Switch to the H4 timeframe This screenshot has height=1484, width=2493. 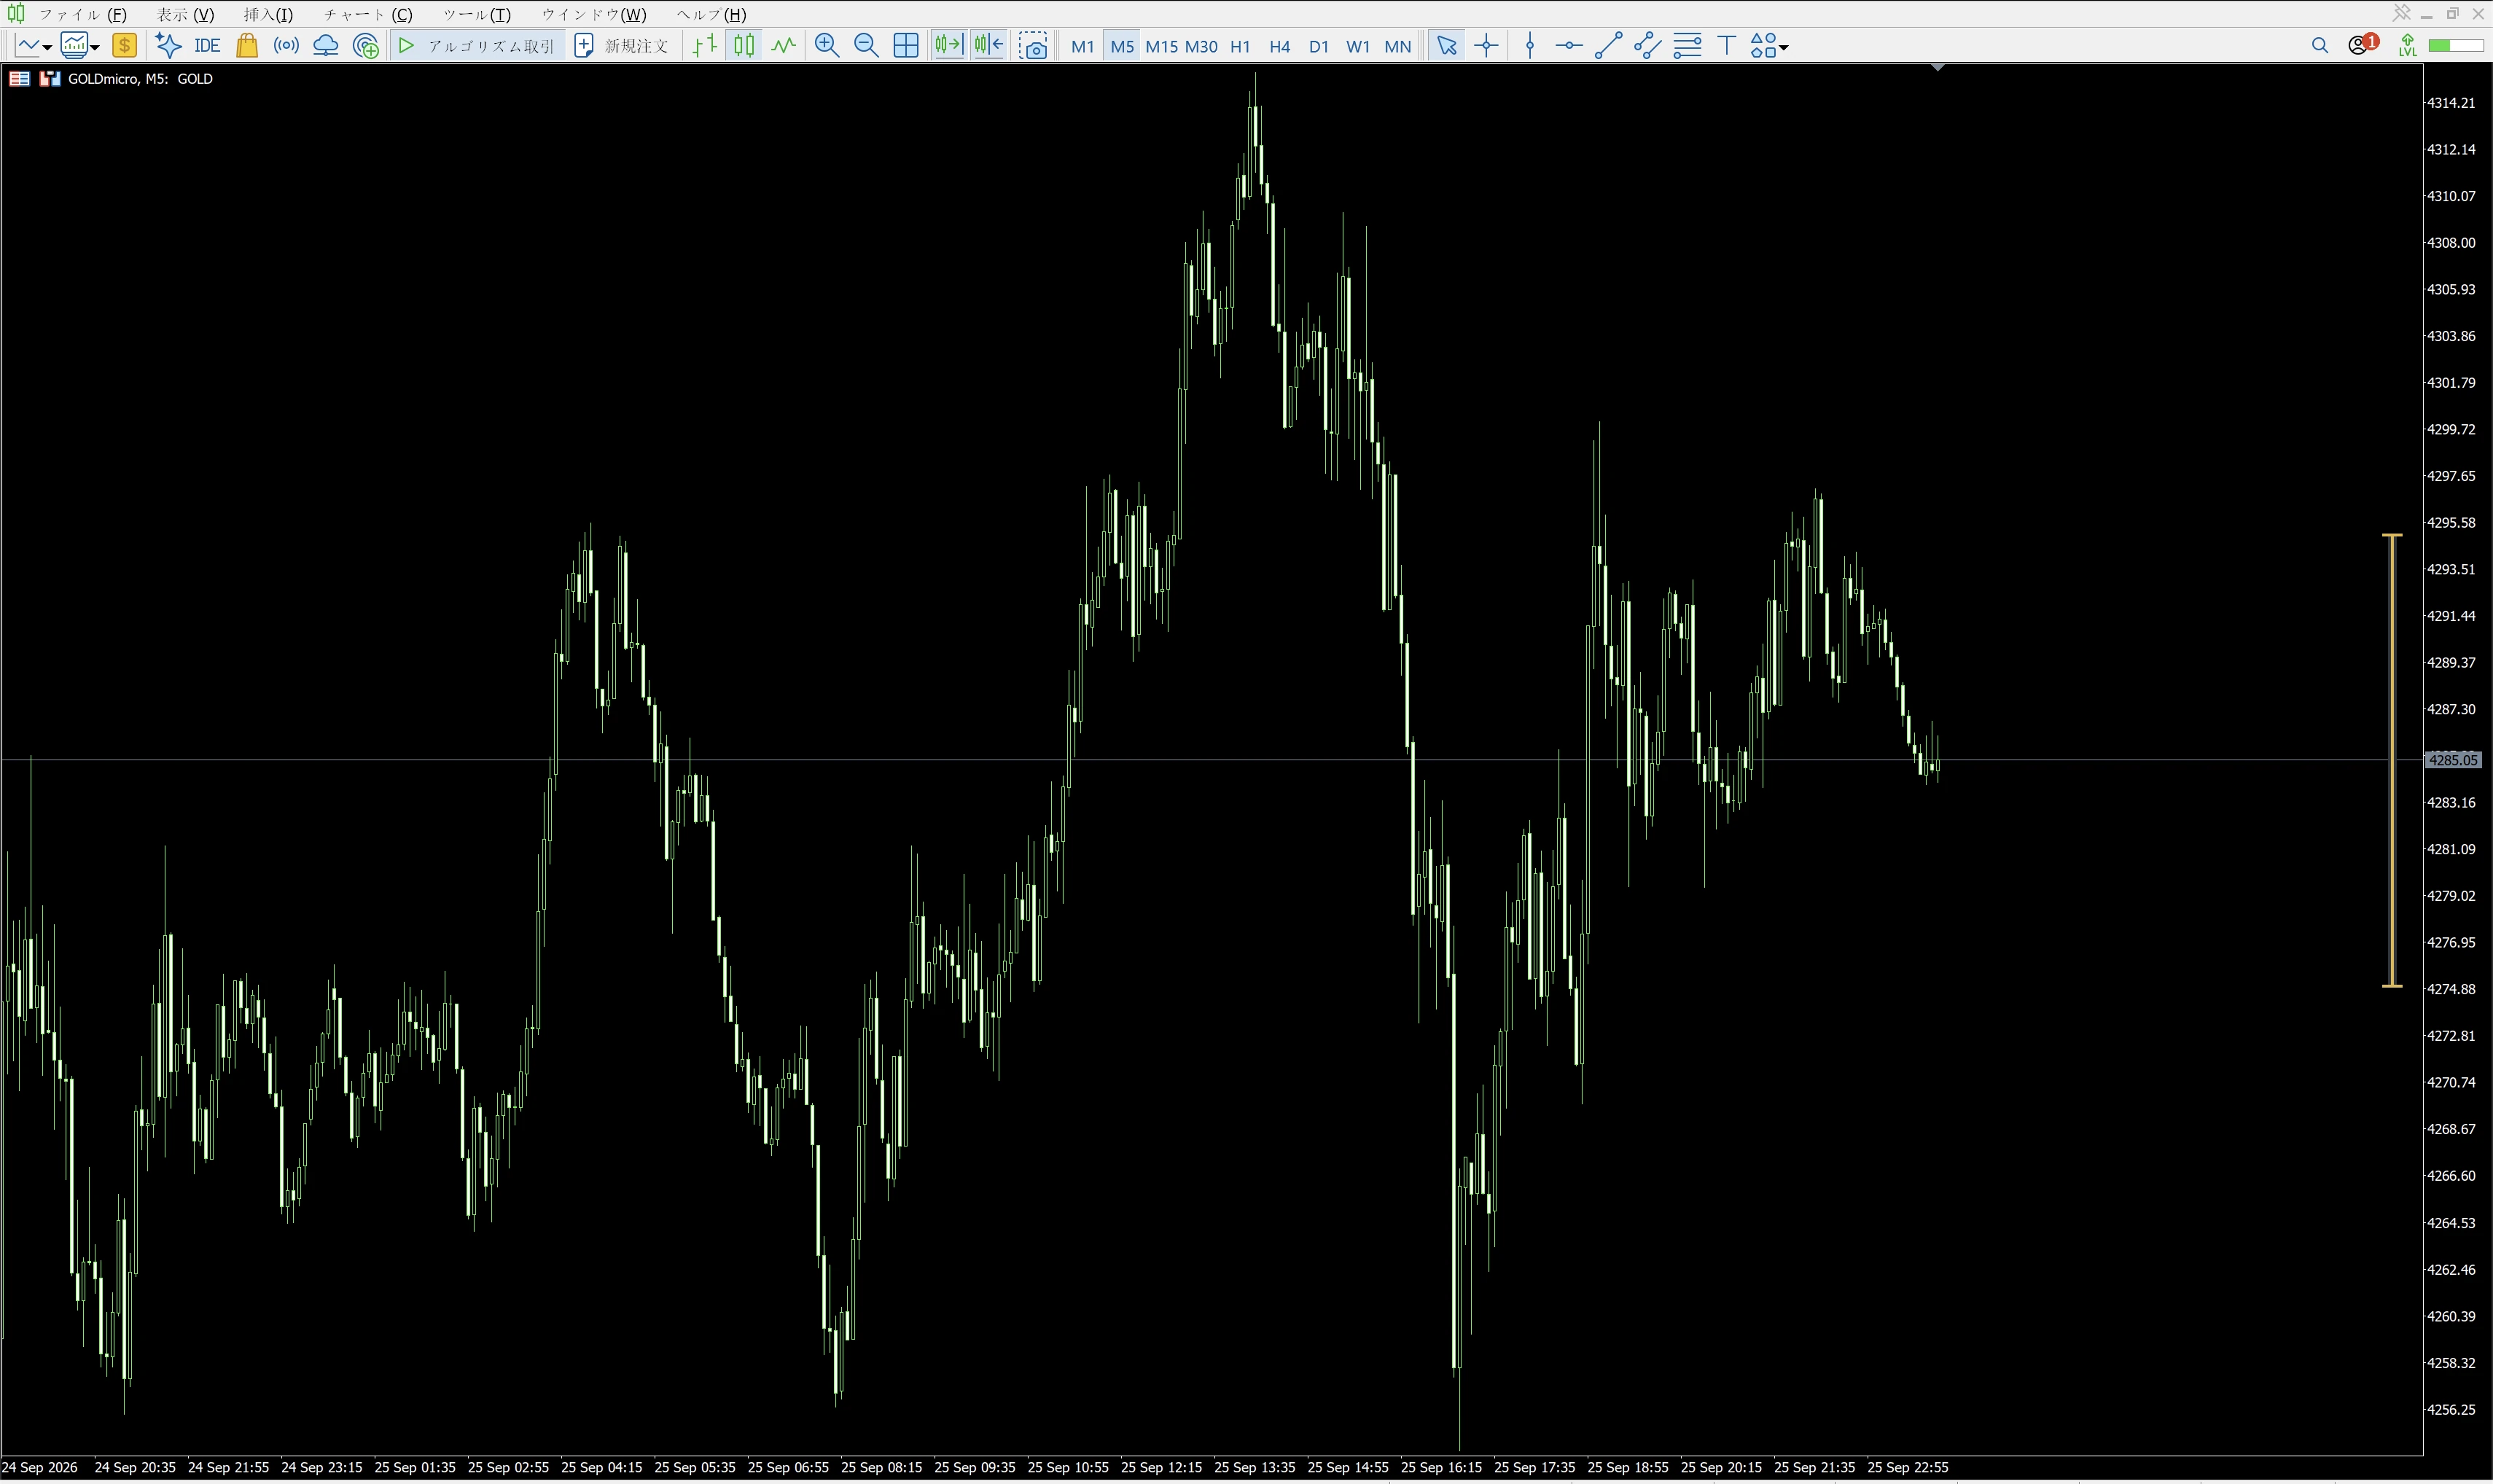[x=1279, y=46]
